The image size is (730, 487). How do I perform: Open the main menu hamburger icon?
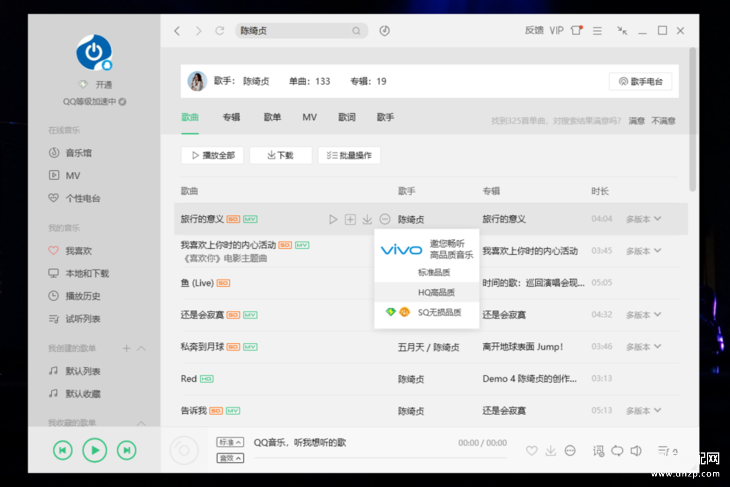tap(597, 31)
